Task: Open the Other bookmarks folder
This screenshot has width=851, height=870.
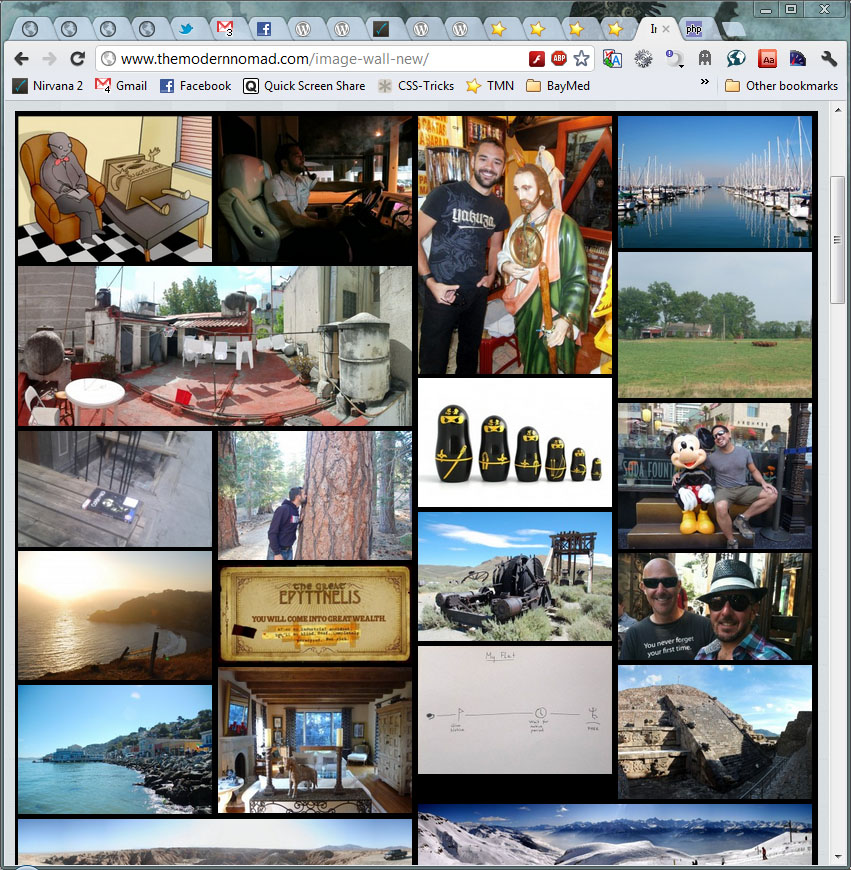Action: coord(781,86)
